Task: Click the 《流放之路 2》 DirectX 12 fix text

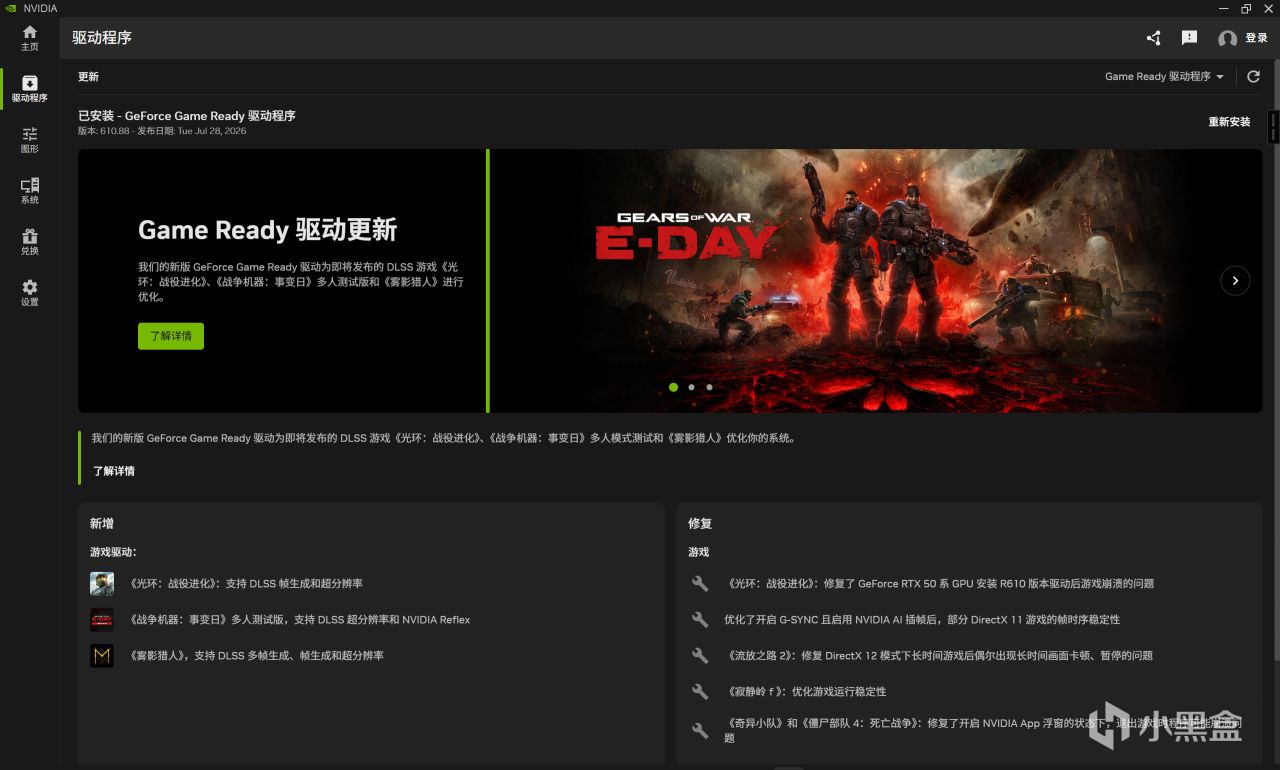Action: pos(938,656)
